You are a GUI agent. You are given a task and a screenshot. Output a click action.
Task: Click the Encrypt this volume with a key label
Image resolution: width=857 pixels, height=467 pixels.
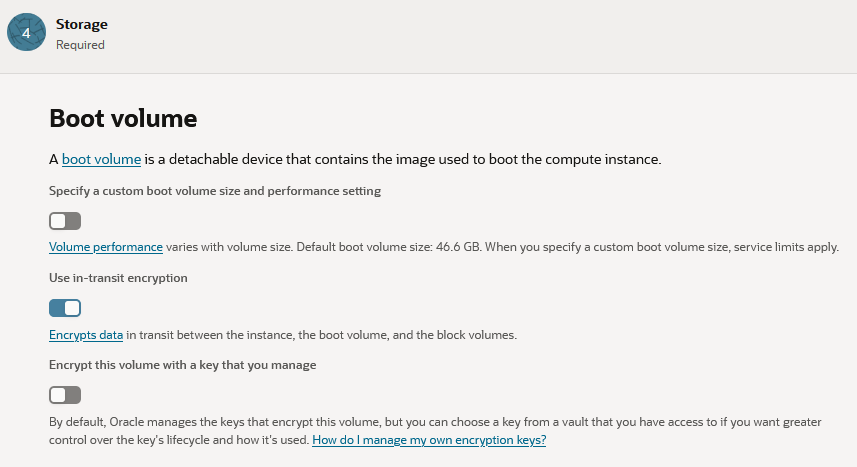[x=182, y=365]
